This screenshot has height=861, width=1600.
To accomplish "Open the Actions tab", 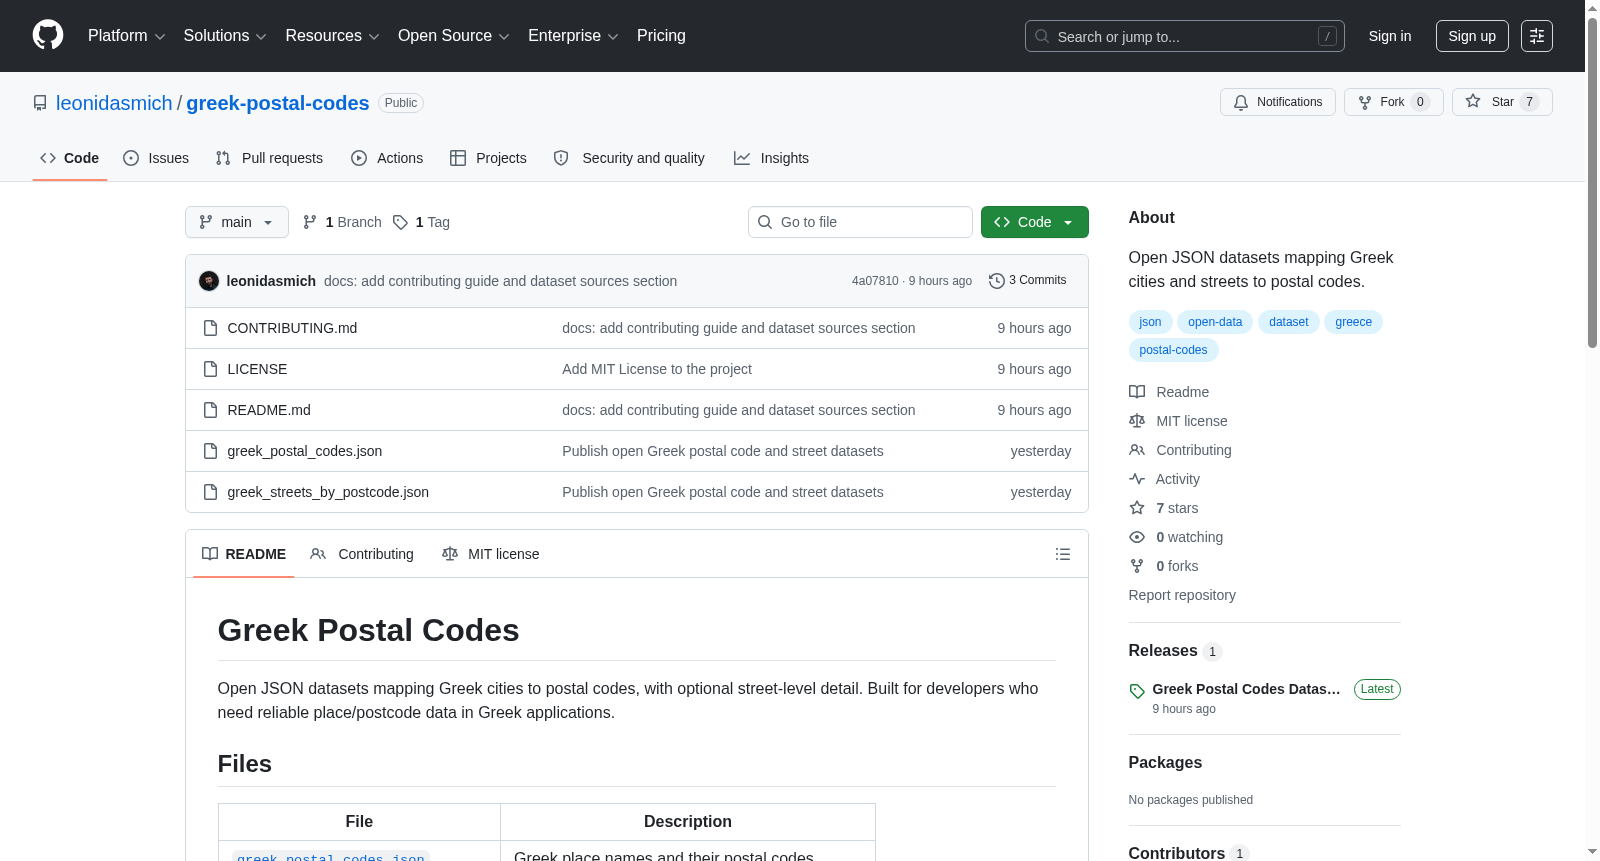I will pos(387,158).
